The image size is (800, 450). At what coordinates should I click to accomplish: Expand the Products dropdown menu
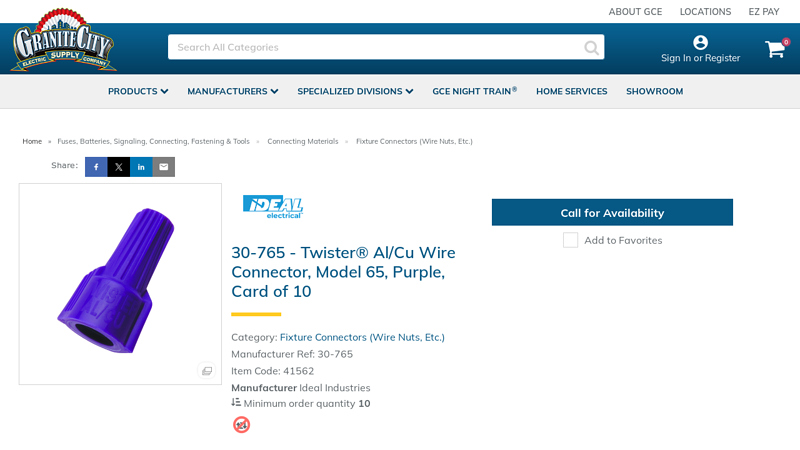(138, 91)
